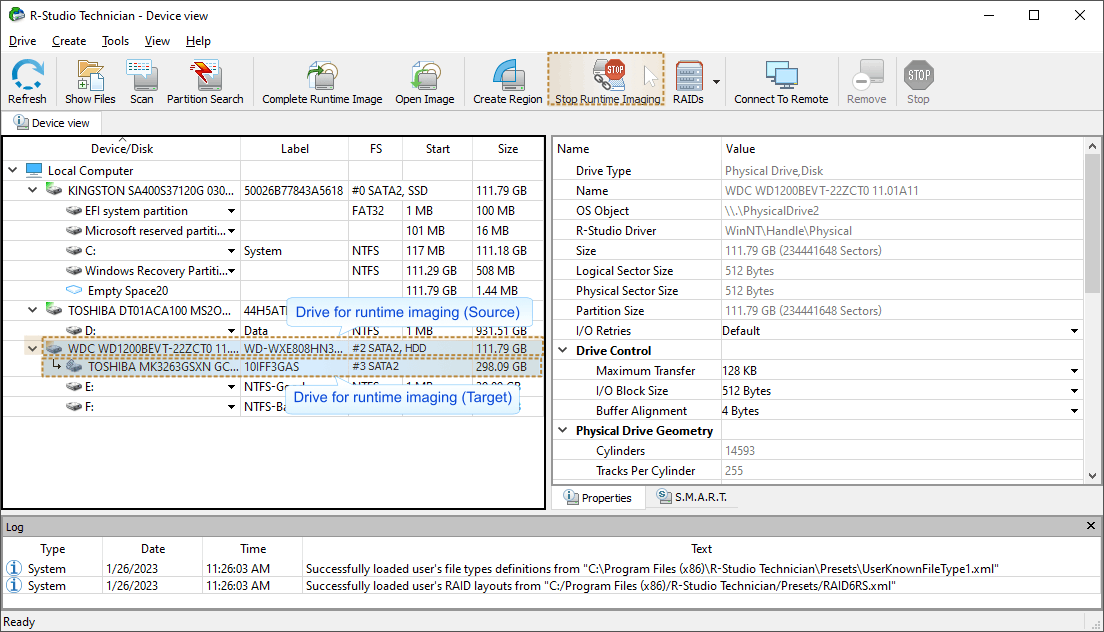The height and width of the screenshot is (632, 1104).
Task: Click the Refresh toolbar icon
Action: pyautogui.click(x=27, y=75)
